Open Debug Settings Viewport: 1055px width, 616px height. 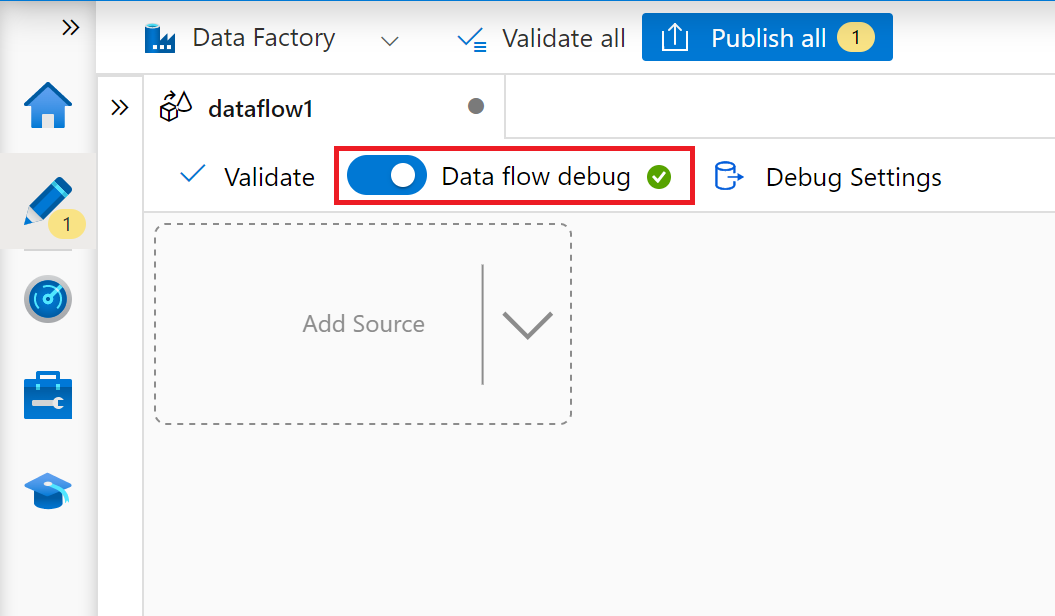pyautogui.click(x=853, y=177)
